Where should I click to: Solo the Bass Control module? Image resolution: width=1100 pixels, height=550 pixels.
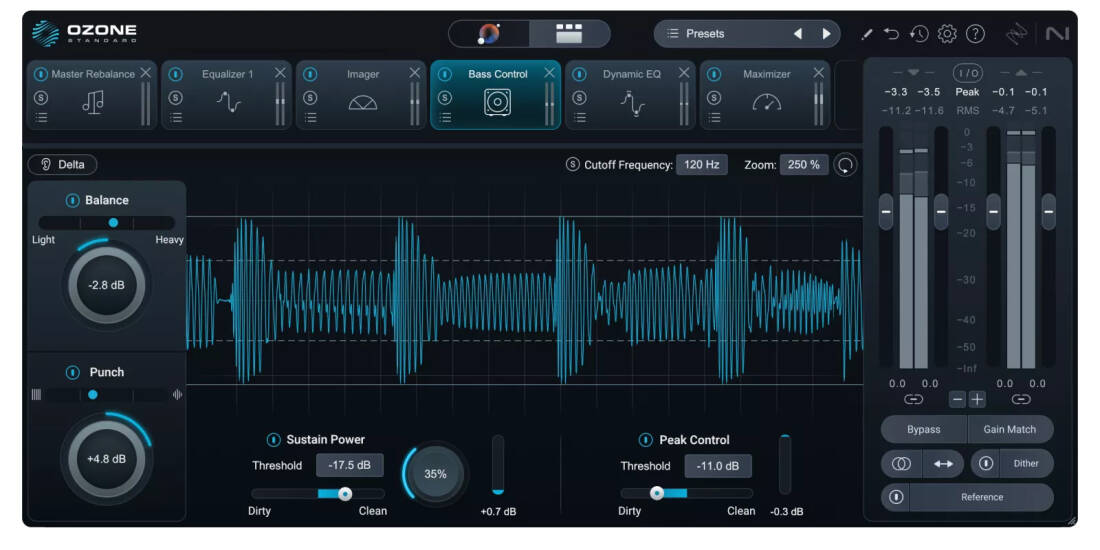[x=445, y=98]
